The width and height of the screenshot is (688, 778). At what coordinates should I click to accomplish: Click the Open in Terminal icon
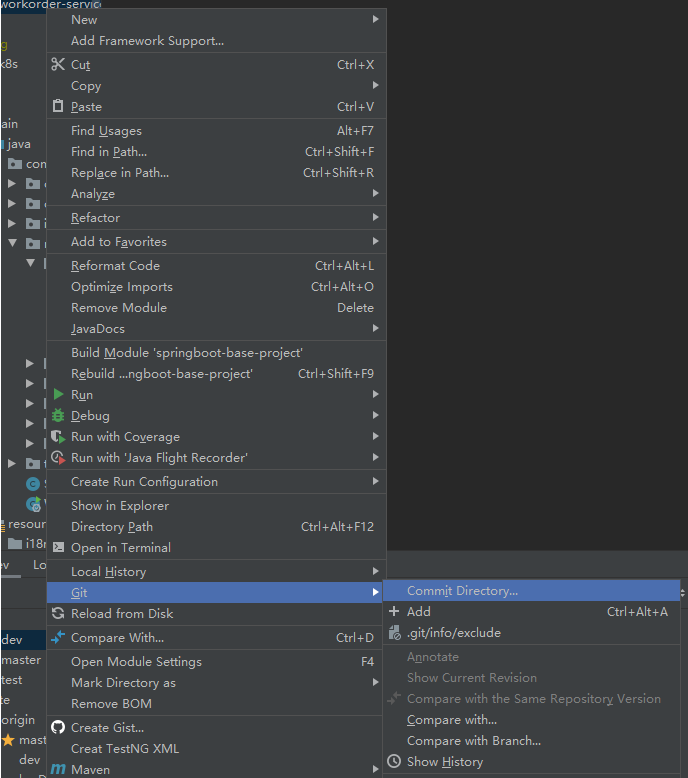point(58,548)
